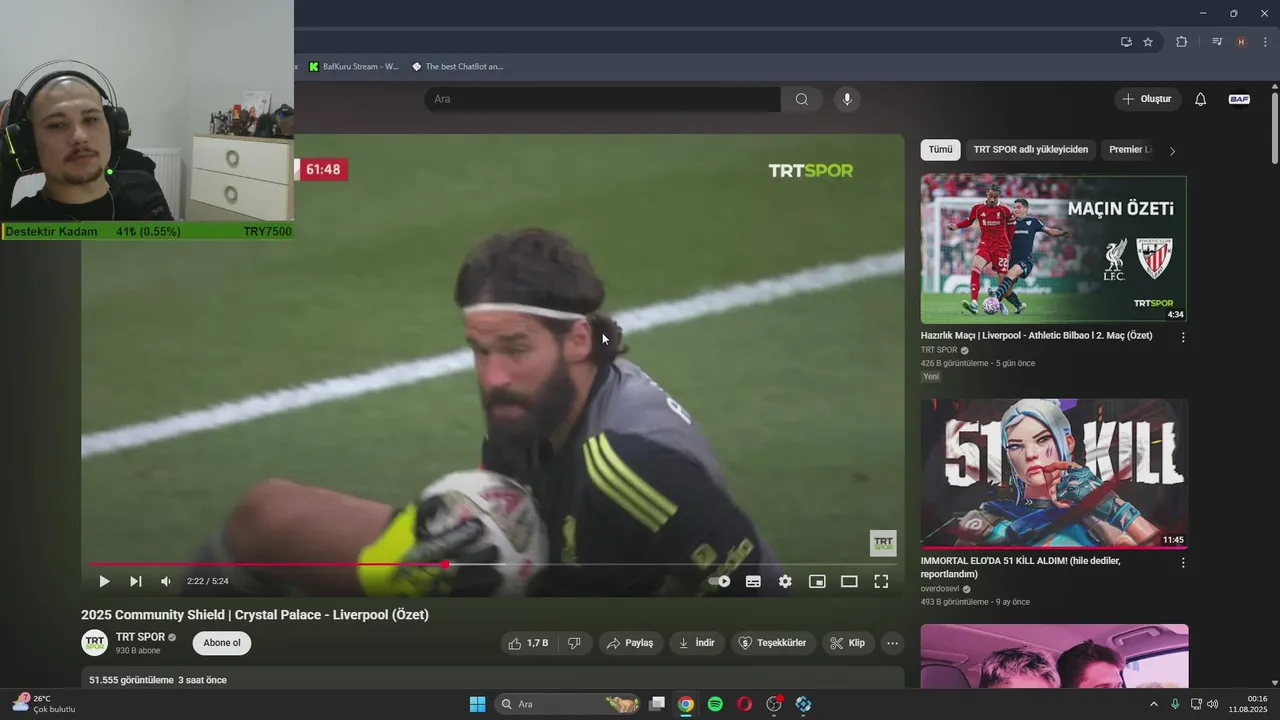The image size is (1280, 720).
Task: Open more actions (three dots) beside Klip
Action: click(893, 643)
